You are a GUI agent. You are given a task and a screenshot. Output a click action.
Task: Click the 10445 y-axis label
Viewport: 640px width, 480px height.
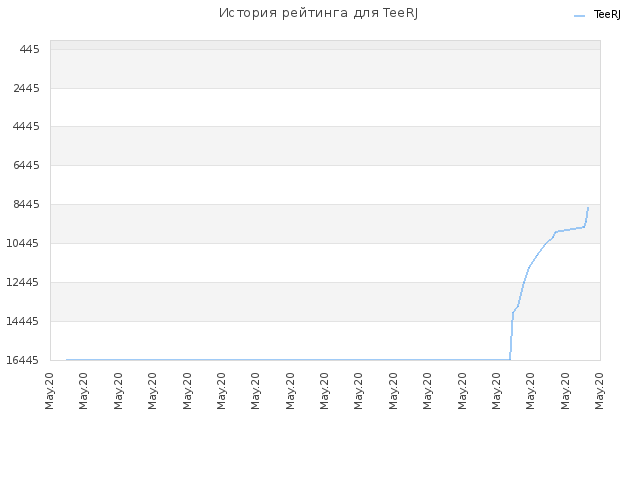click(23, 243)
